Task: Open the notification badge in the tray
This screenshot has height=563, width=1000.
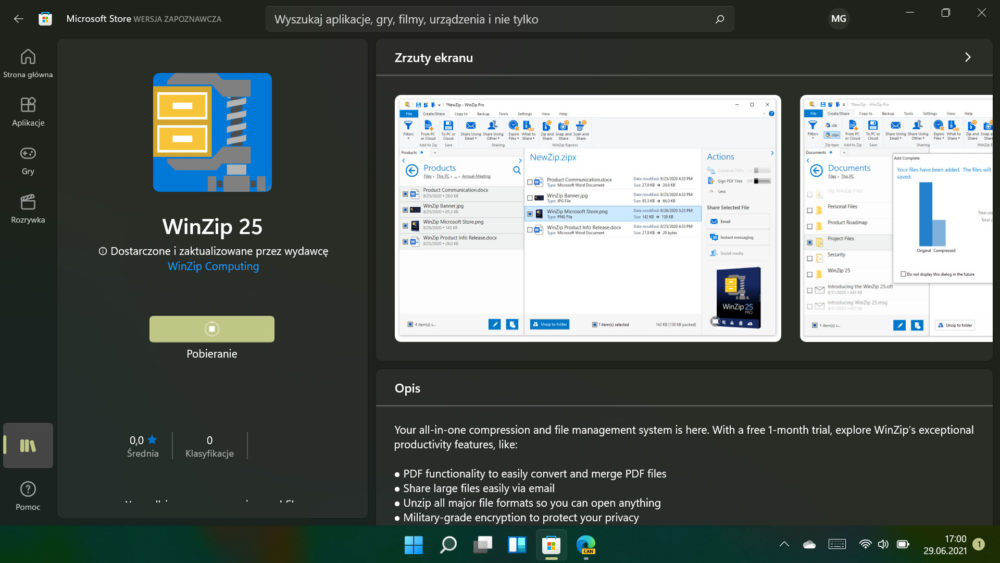Action: pyautogui.click(x=979, y=545)
